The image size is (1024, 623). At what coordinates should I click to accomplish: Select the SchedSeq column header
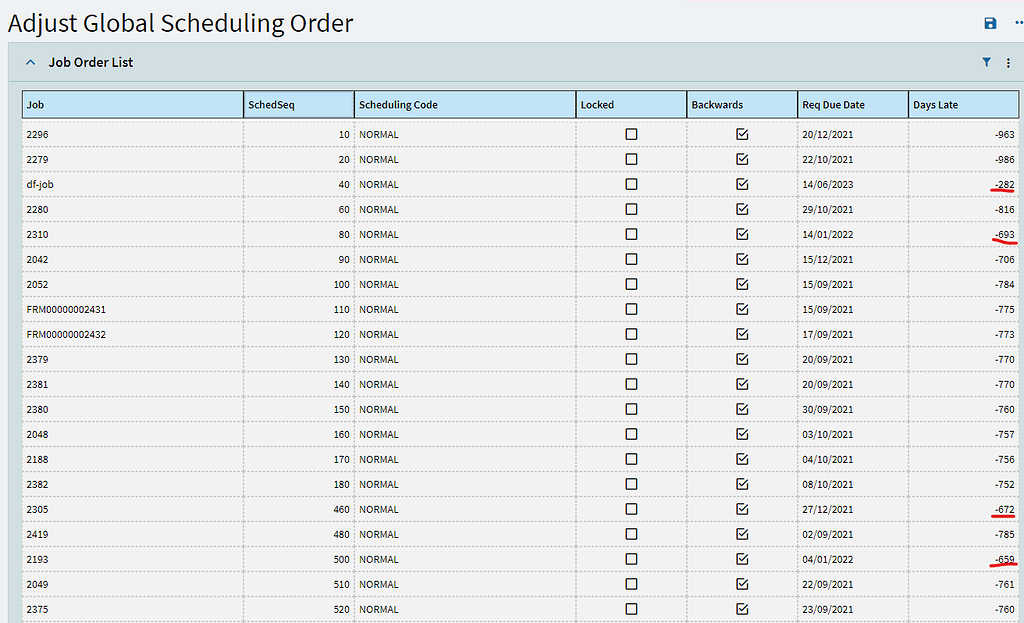pyautogui.click(x=298, y=104)
